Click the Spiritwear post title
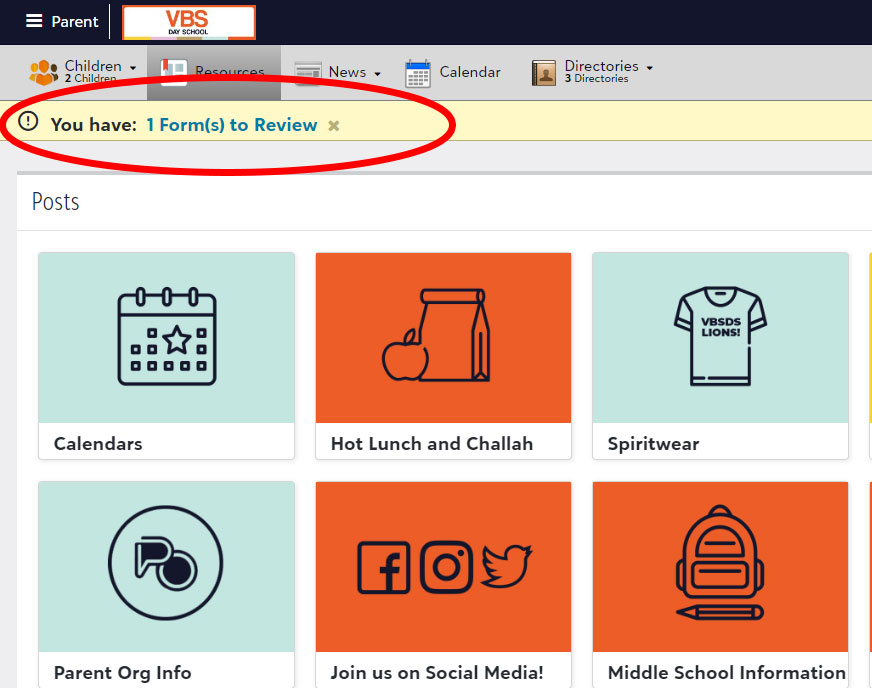This screenshot has height=688, width=872. (x=653, y=443)
